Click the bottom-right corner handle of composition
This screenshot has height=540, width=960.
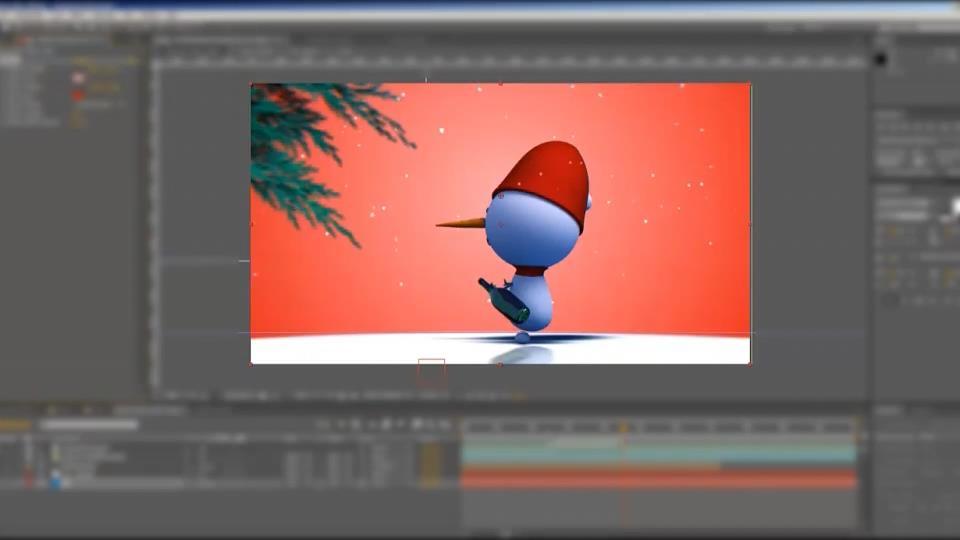[750, 364]
